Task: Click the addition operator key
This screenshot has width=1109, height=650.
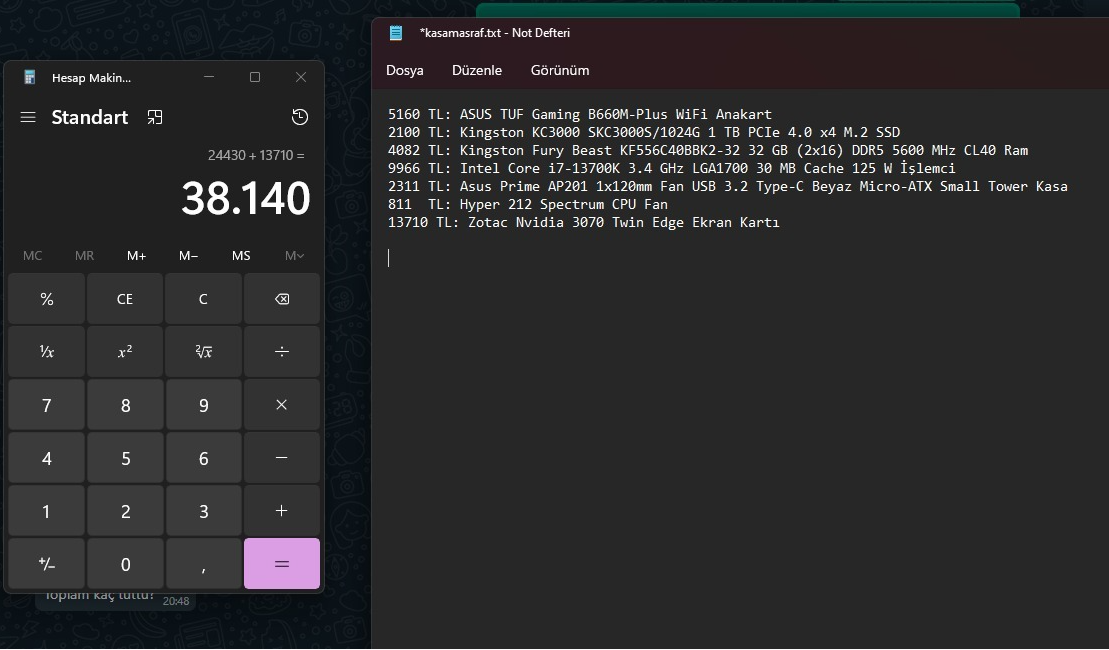Action: click(x=281, y=511)
